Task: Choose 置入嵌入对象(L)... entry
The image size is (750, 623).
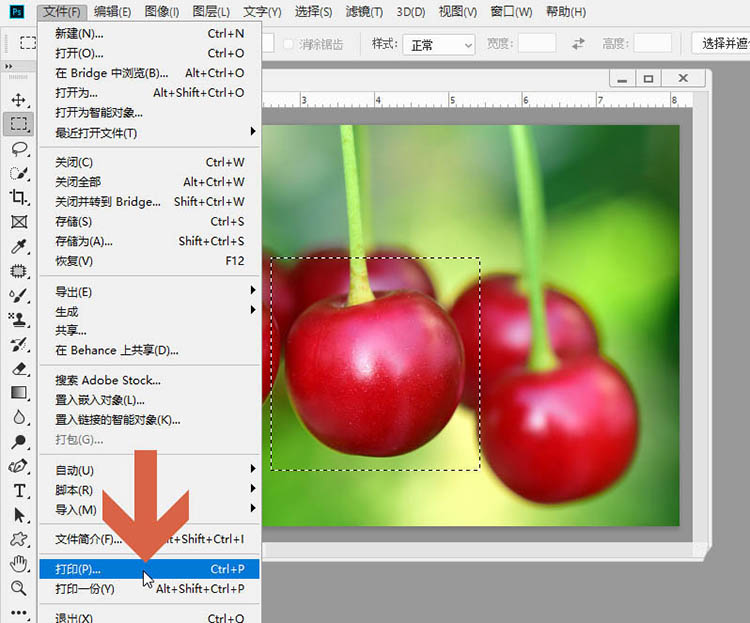Action: [150, 400]
